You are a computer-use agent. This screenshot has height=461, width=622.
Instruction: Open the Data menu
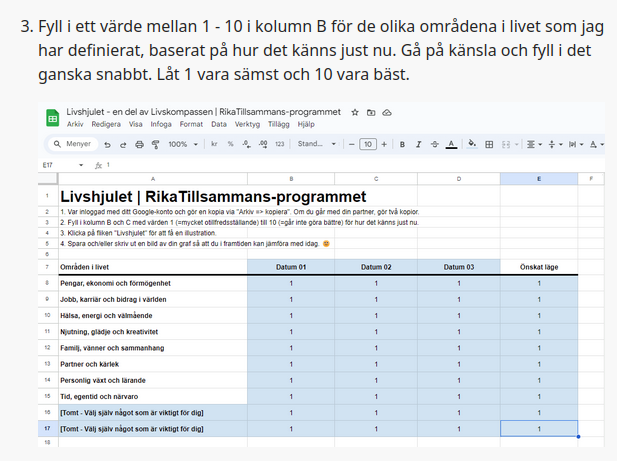point(219,124)
